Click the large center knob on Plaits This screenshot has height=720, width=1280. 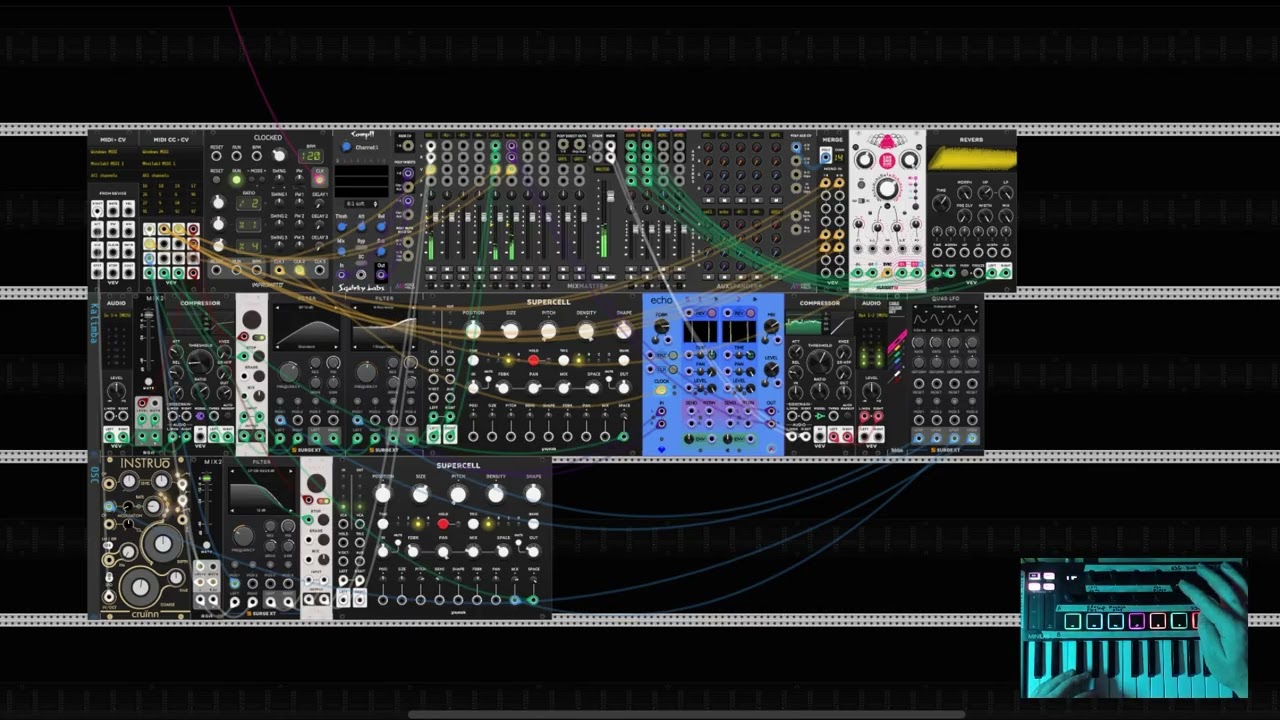tap(887, 188)
